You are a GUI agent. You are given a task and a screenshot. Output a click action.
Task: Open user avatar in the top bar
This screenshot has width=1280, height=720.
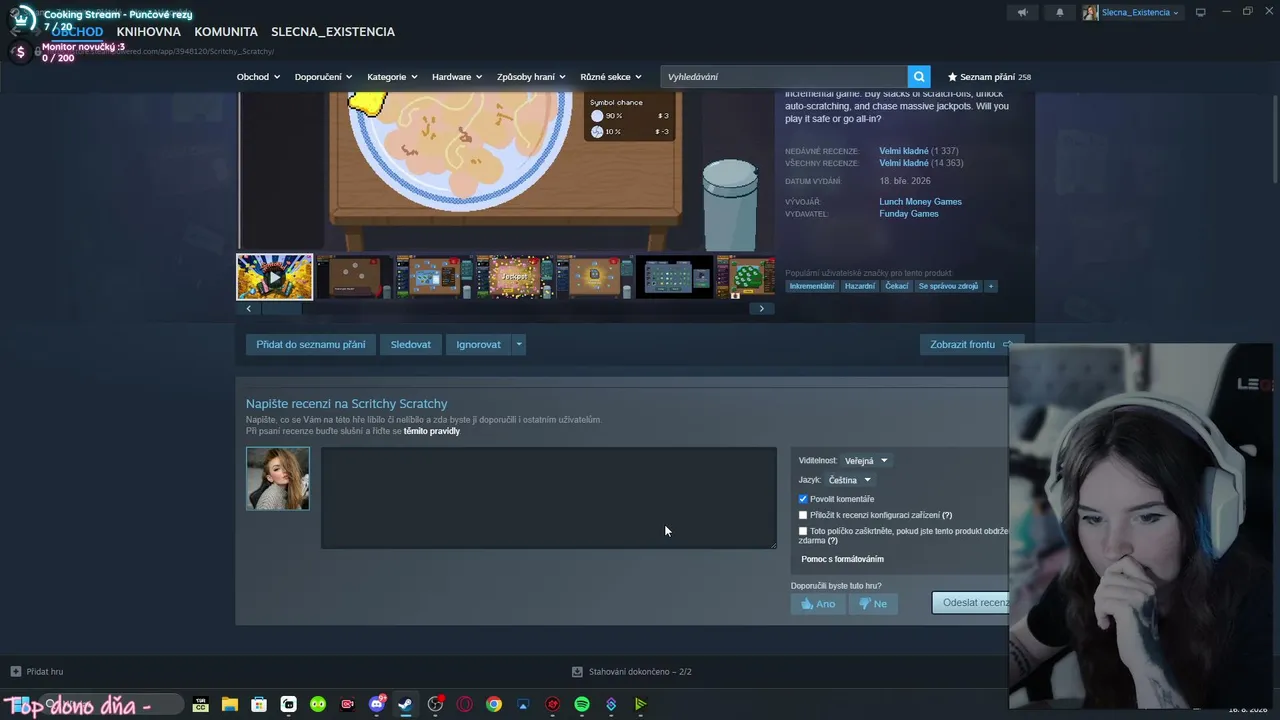point(1090,13)
